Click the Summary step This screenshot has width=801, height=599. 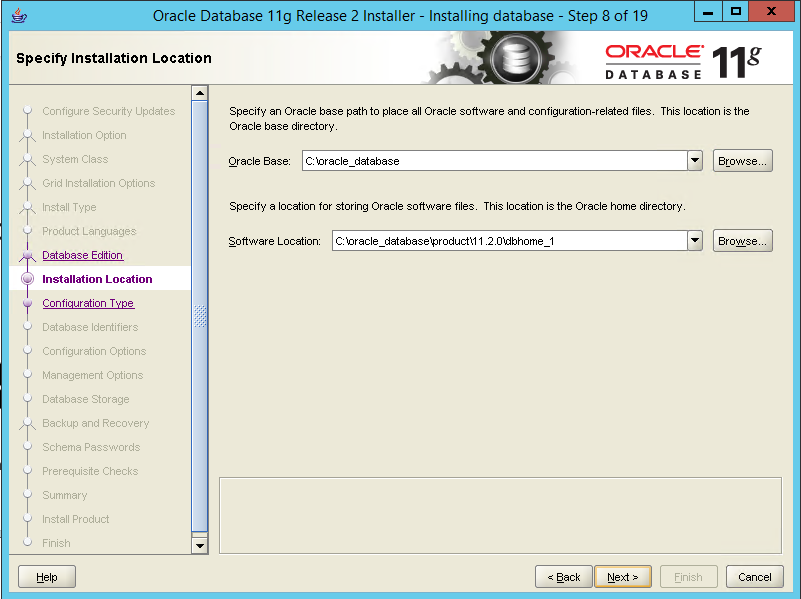[x=64, y=495]
